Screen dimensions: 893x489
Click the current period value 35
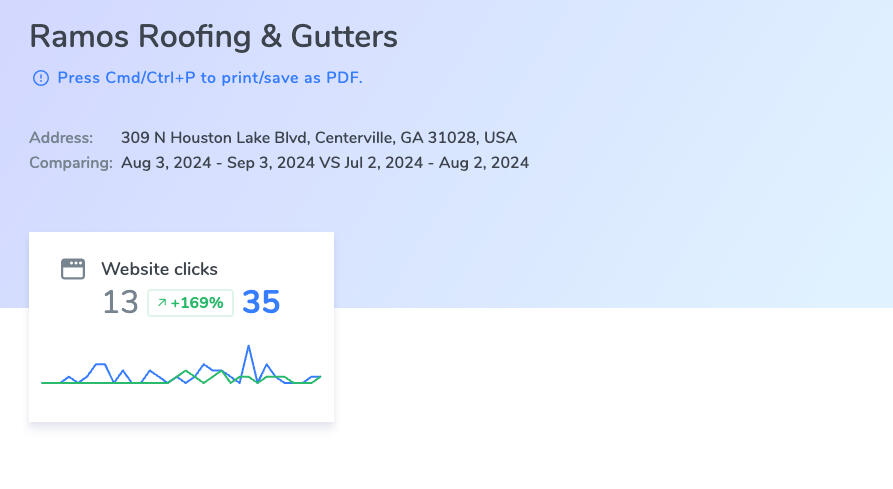[261, 302]
